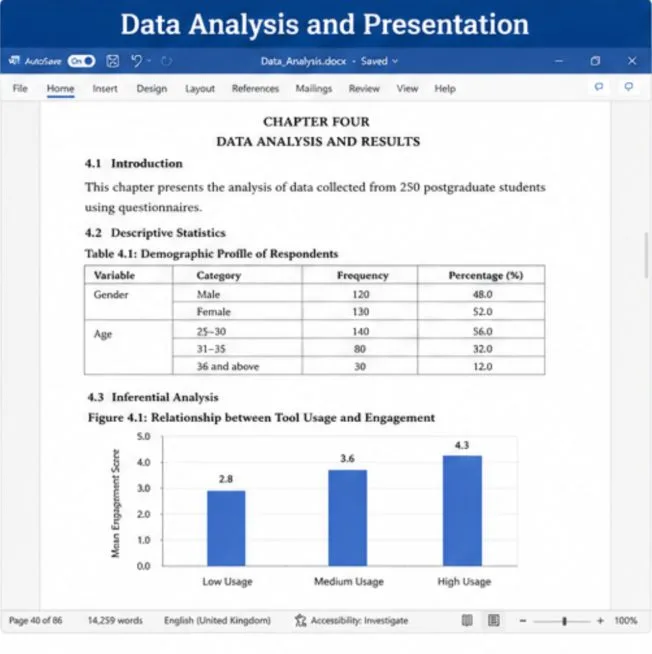
Task: Click the first comment bubble icon in the ribbon
Action: point(599,86)
